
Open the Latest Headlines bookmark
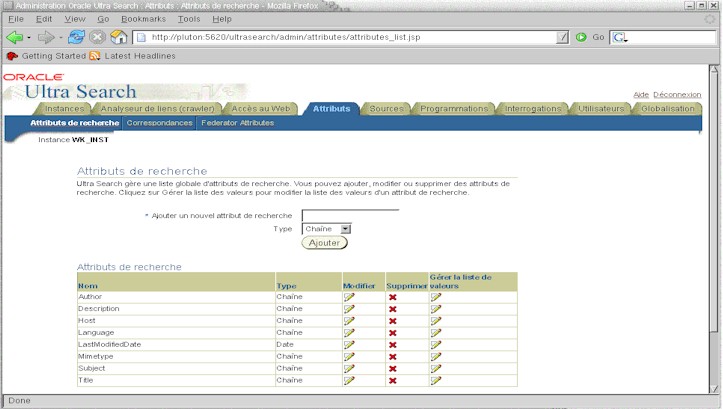click(133, 56)
